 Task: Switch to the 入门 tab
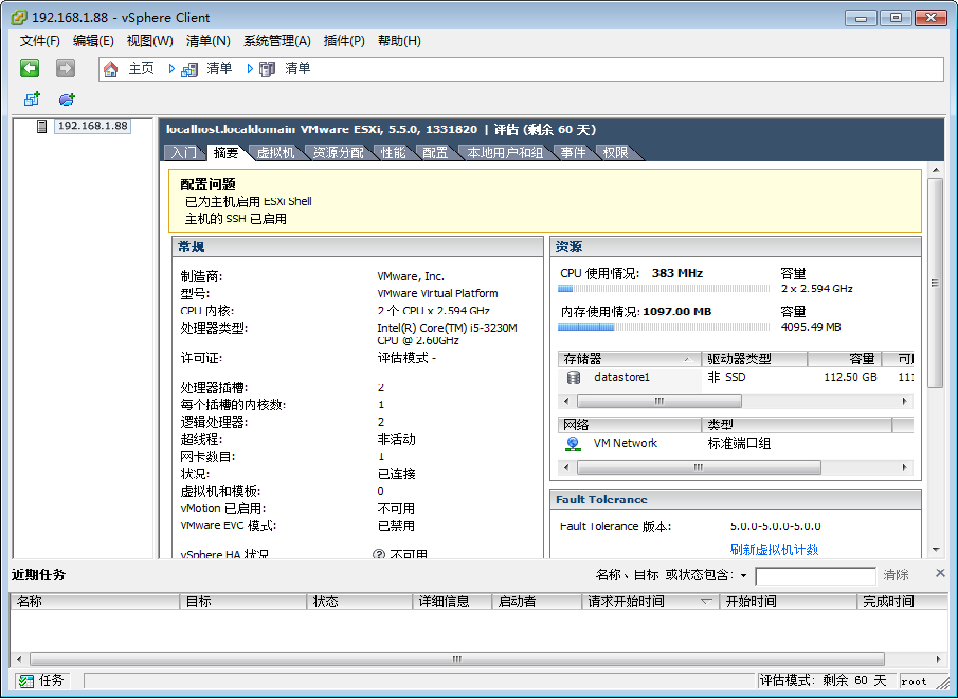pos(184,153)
